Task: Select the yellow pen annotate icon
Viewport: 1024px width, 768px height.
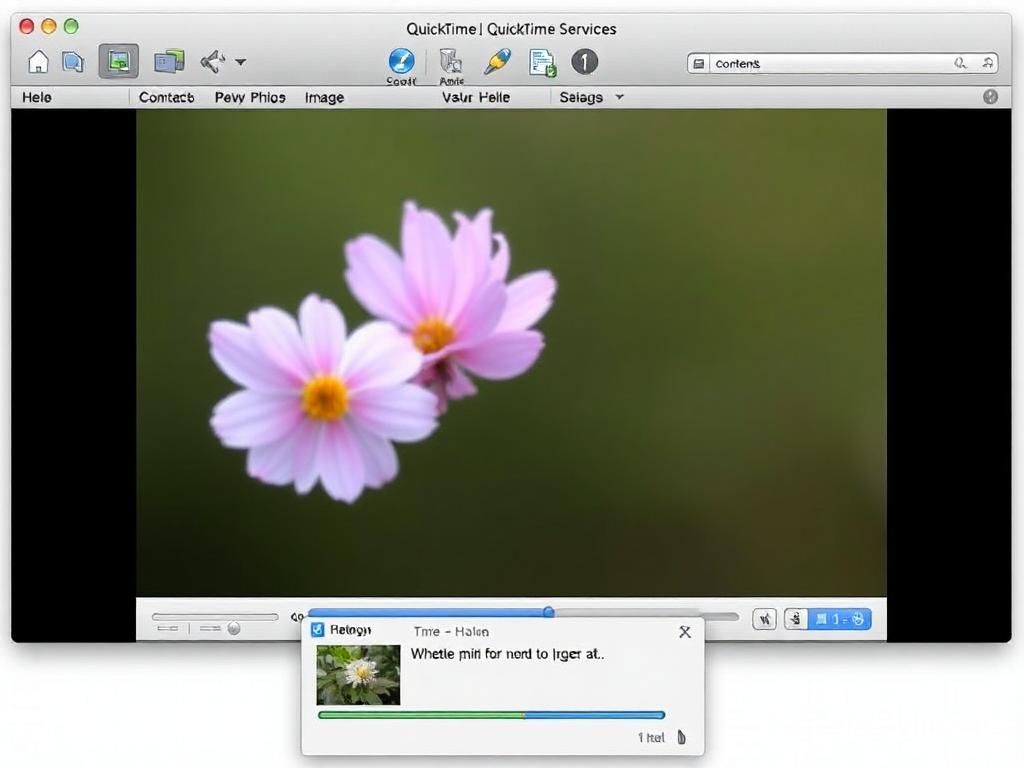Action: coord(496,62)
